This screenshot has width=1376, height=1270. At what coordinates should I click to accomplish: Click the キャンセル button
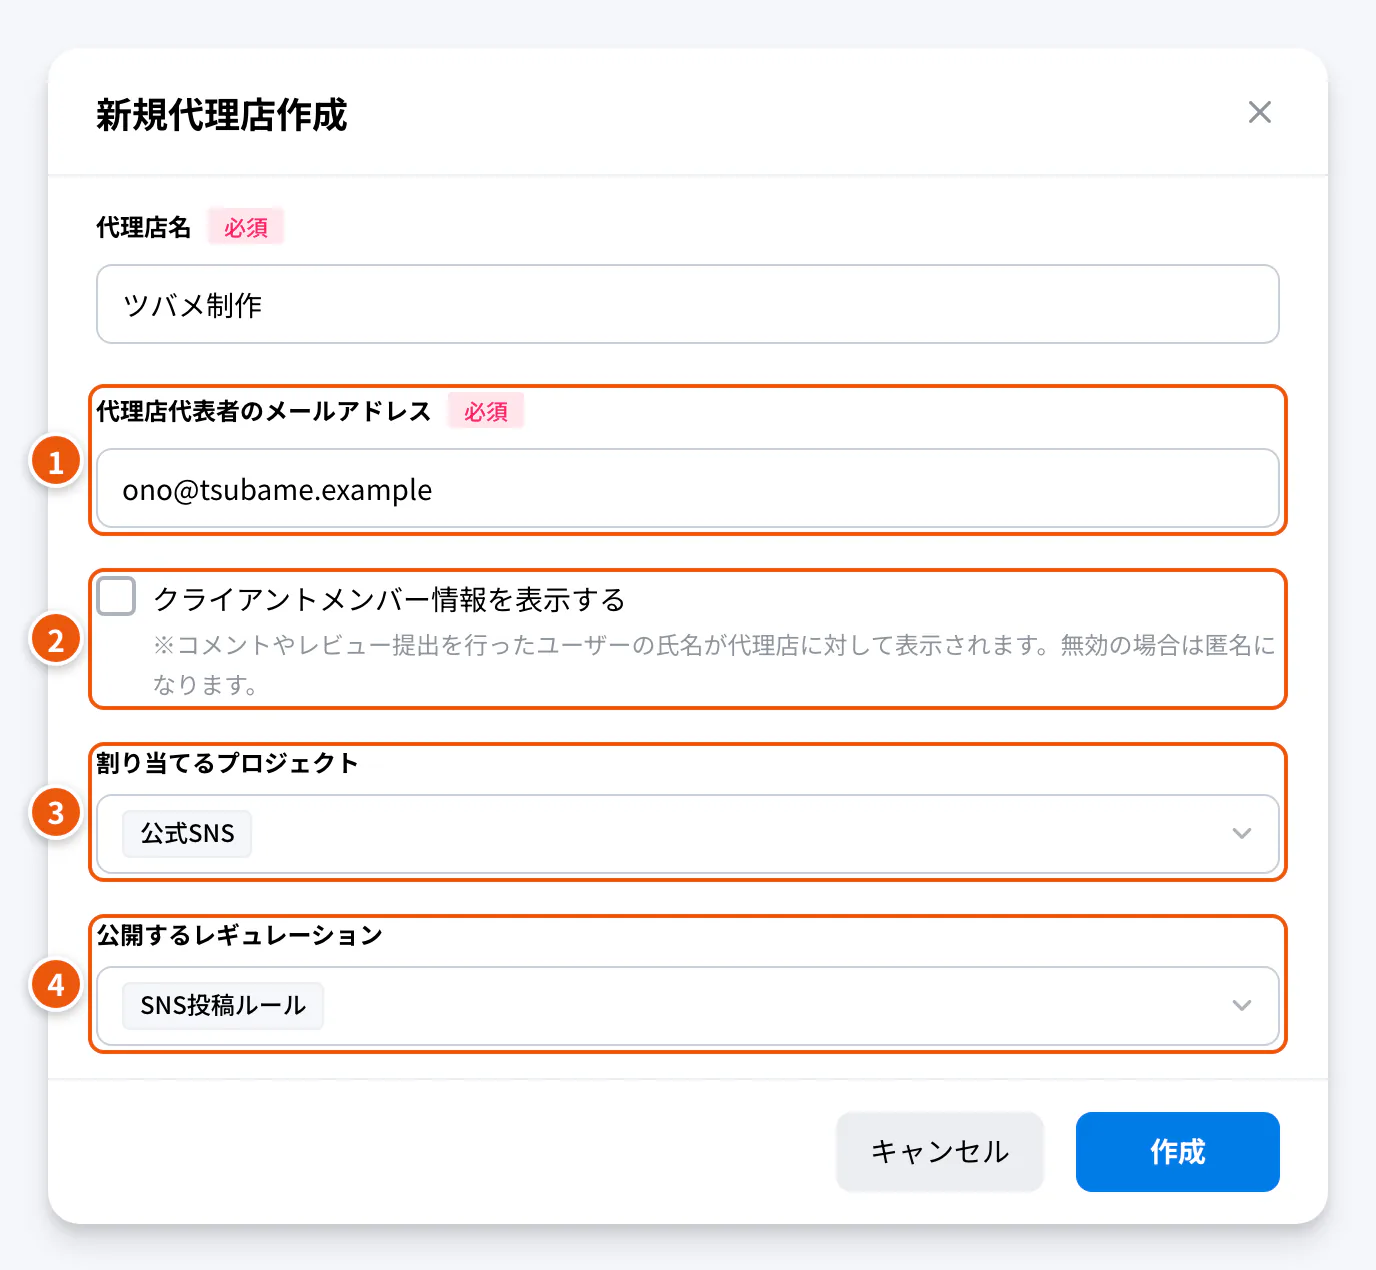tap(940, 1152)
